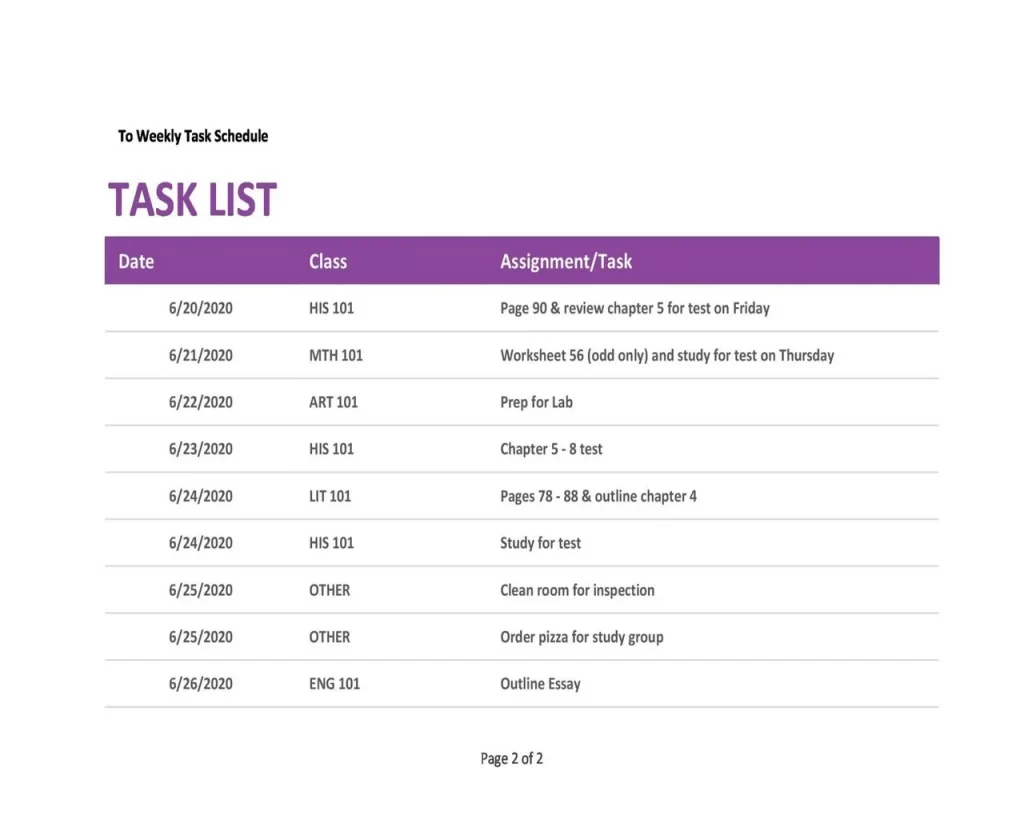Select the Assignment/Task column header
The image size is (1024, 819).
point(566,261)
